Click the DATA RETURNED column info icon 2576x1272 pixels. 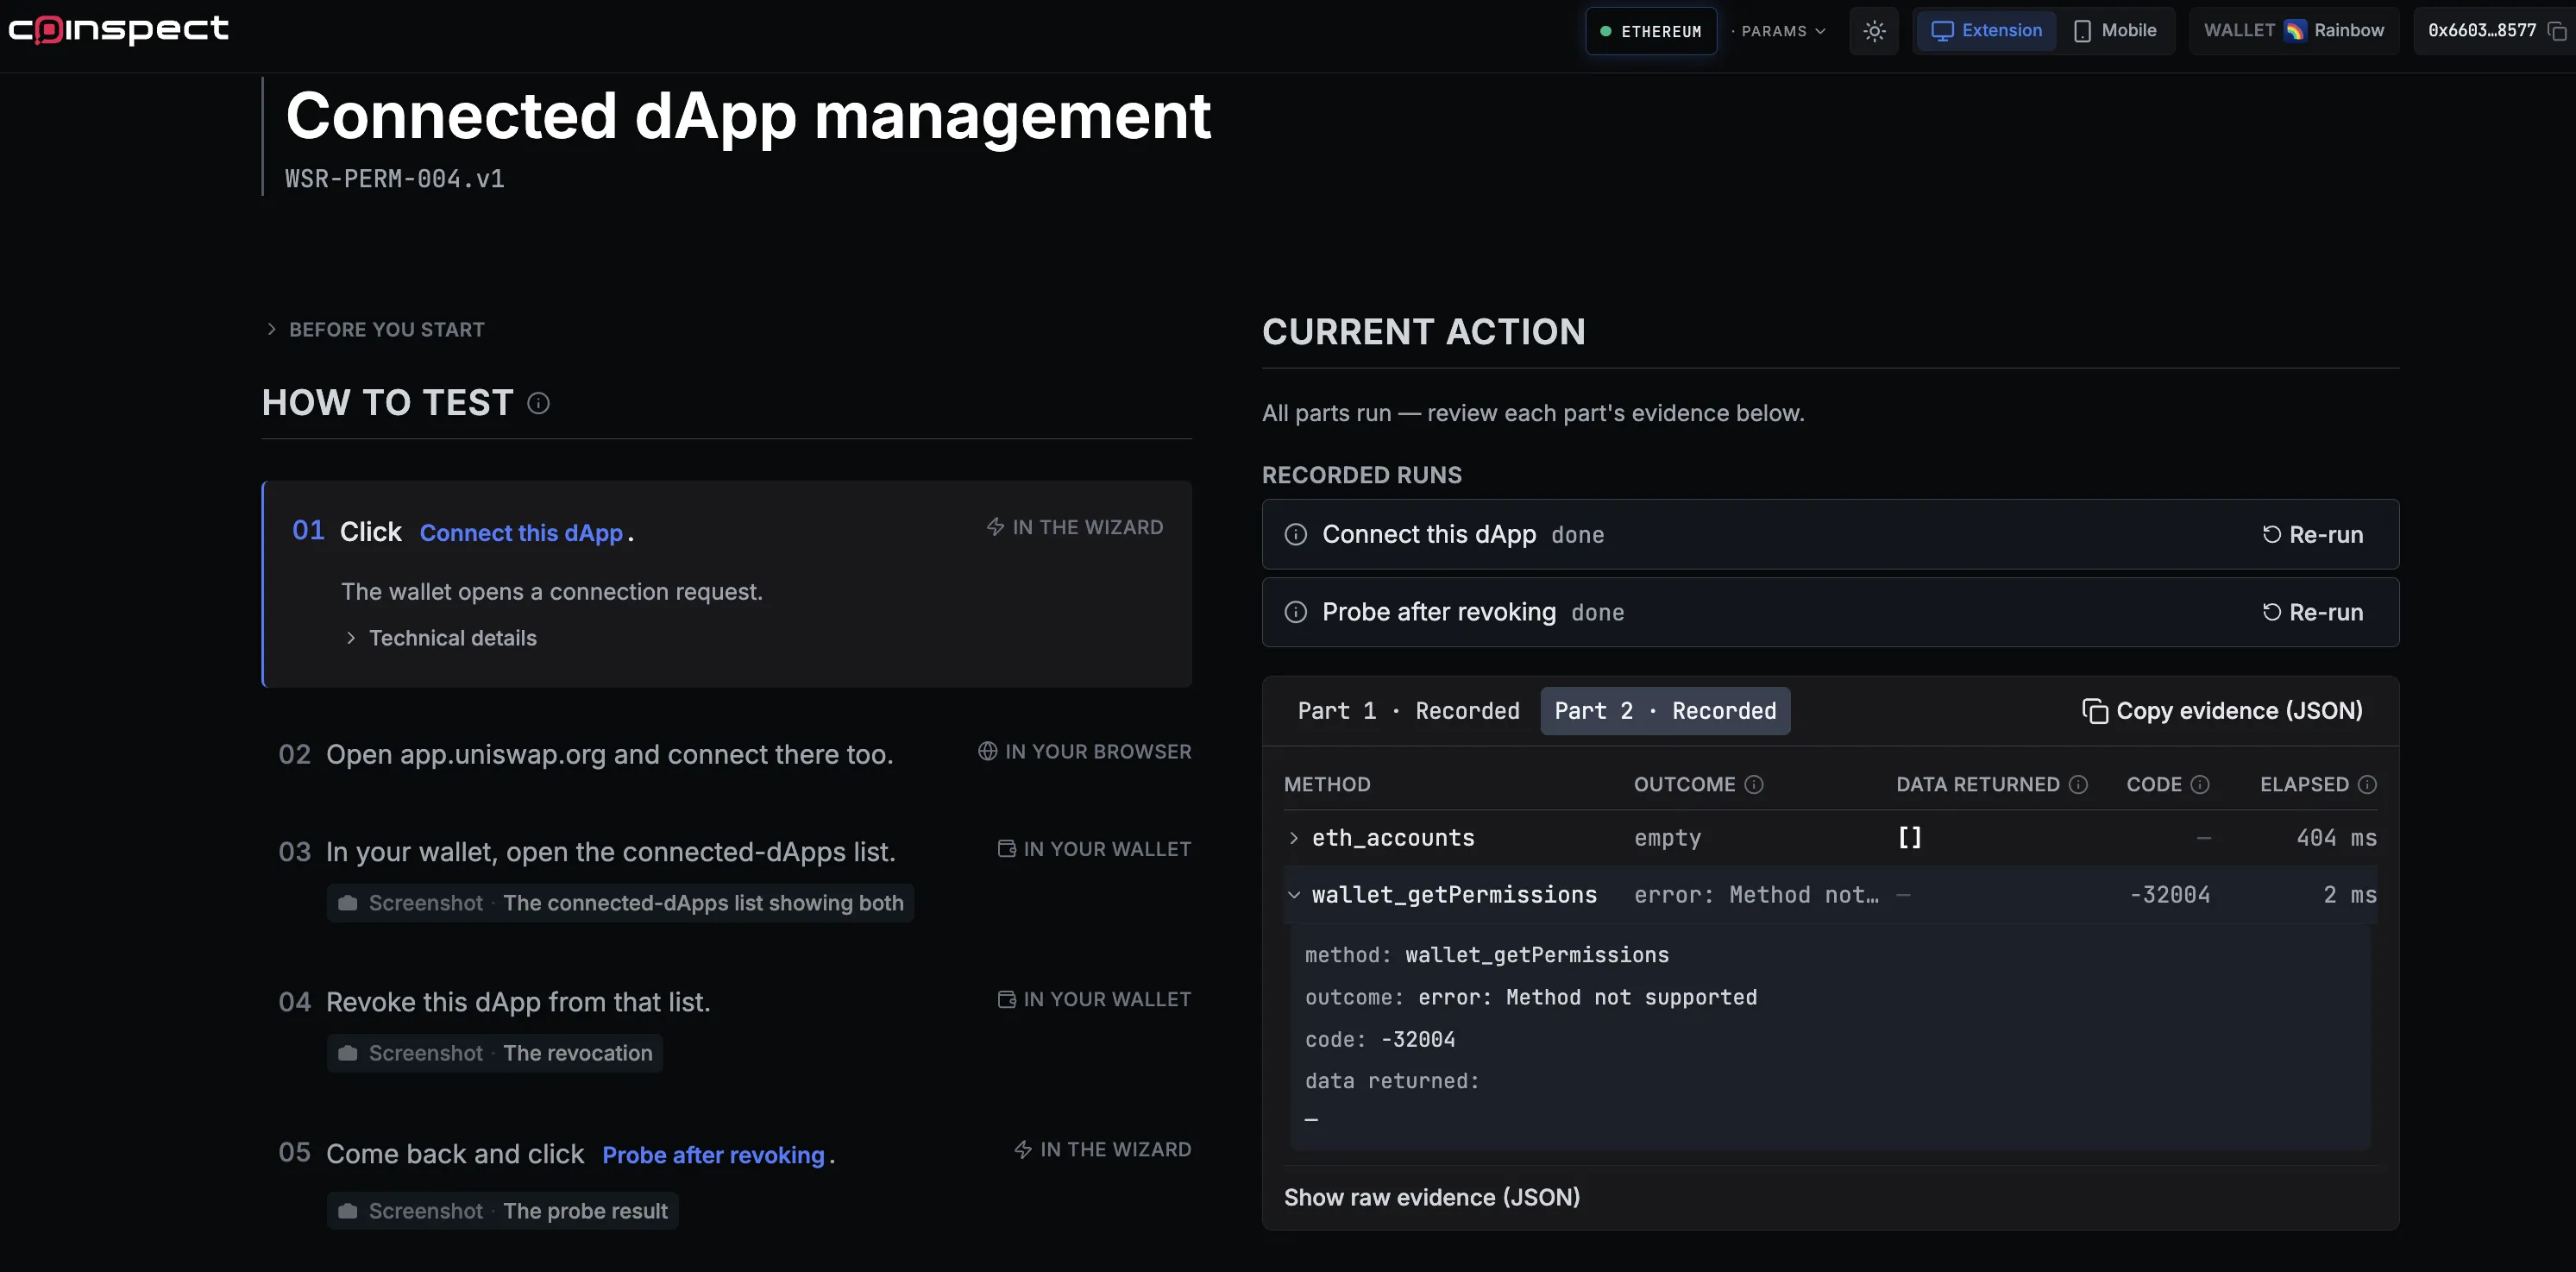(x=2078, y=784)
